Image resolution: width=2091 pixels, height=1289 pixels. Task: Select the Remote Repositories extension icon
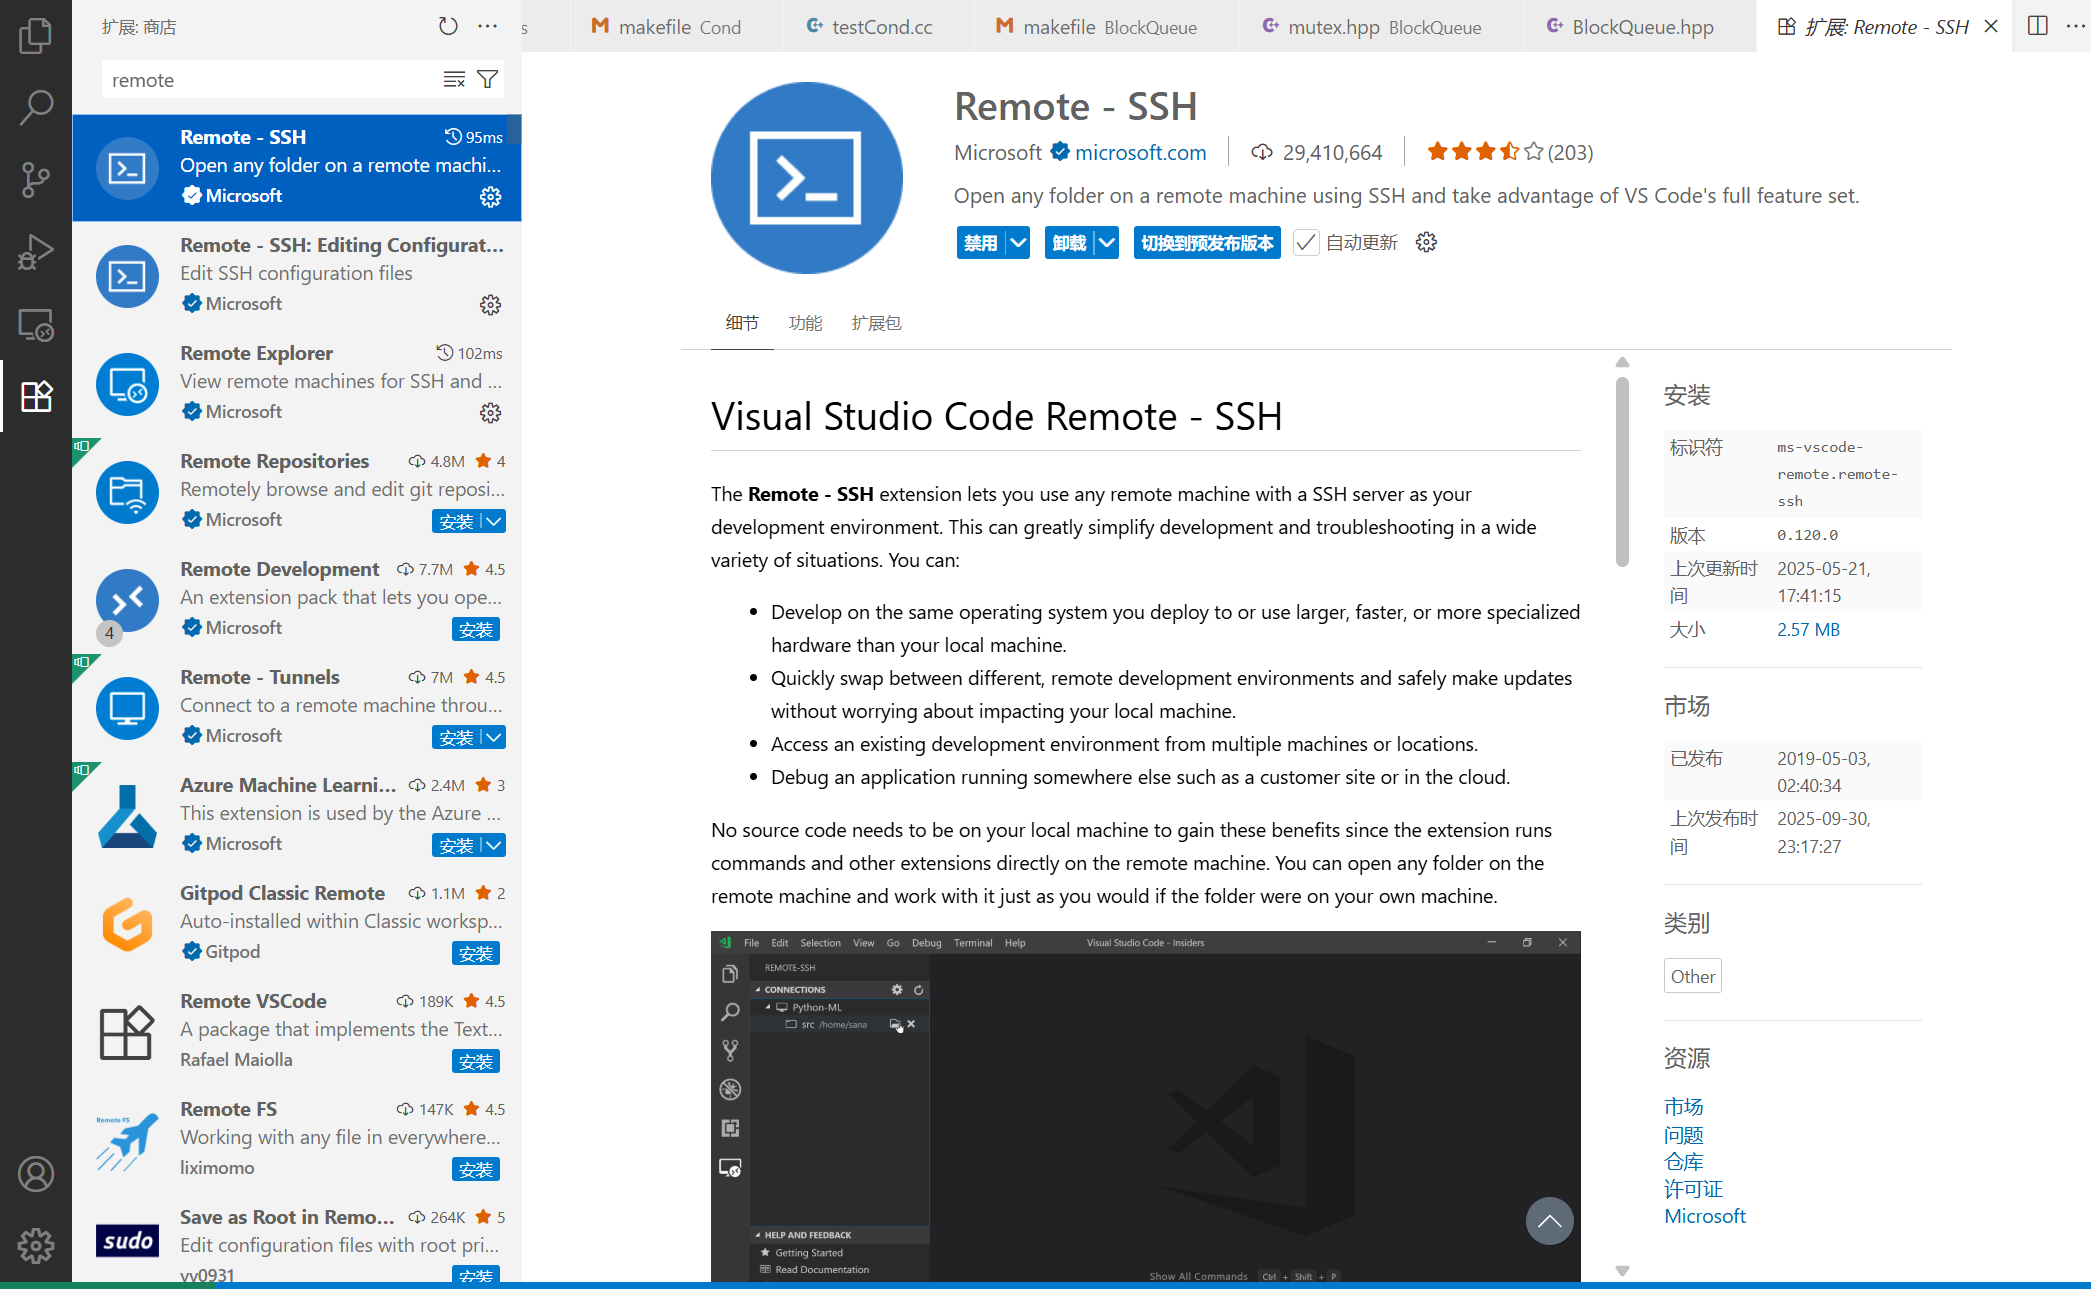127,492
